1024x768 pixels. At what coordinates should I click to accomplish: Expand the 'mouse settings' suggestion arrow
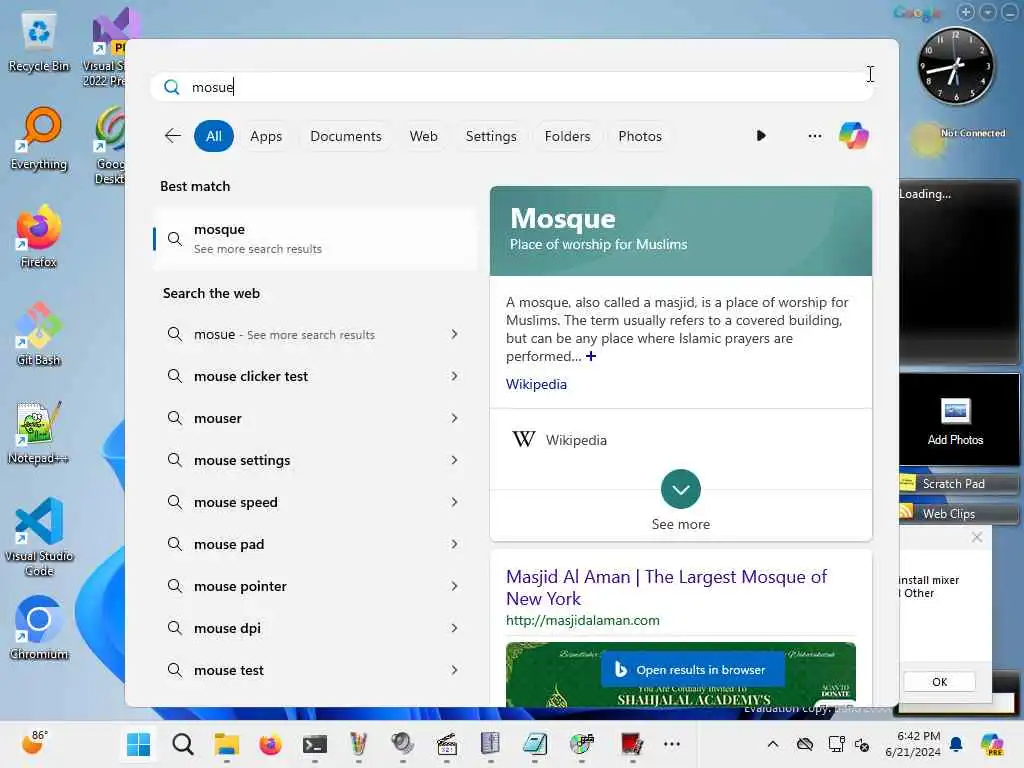[455, 460]
